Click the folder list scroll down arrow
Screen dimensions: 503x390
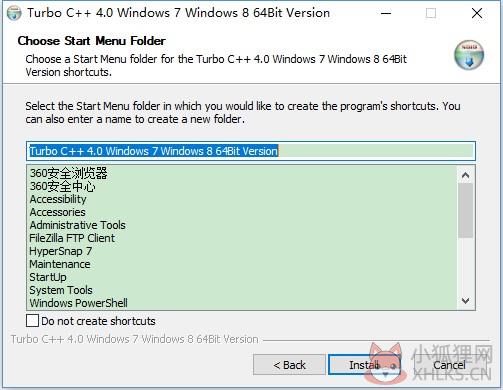point(466,301)
